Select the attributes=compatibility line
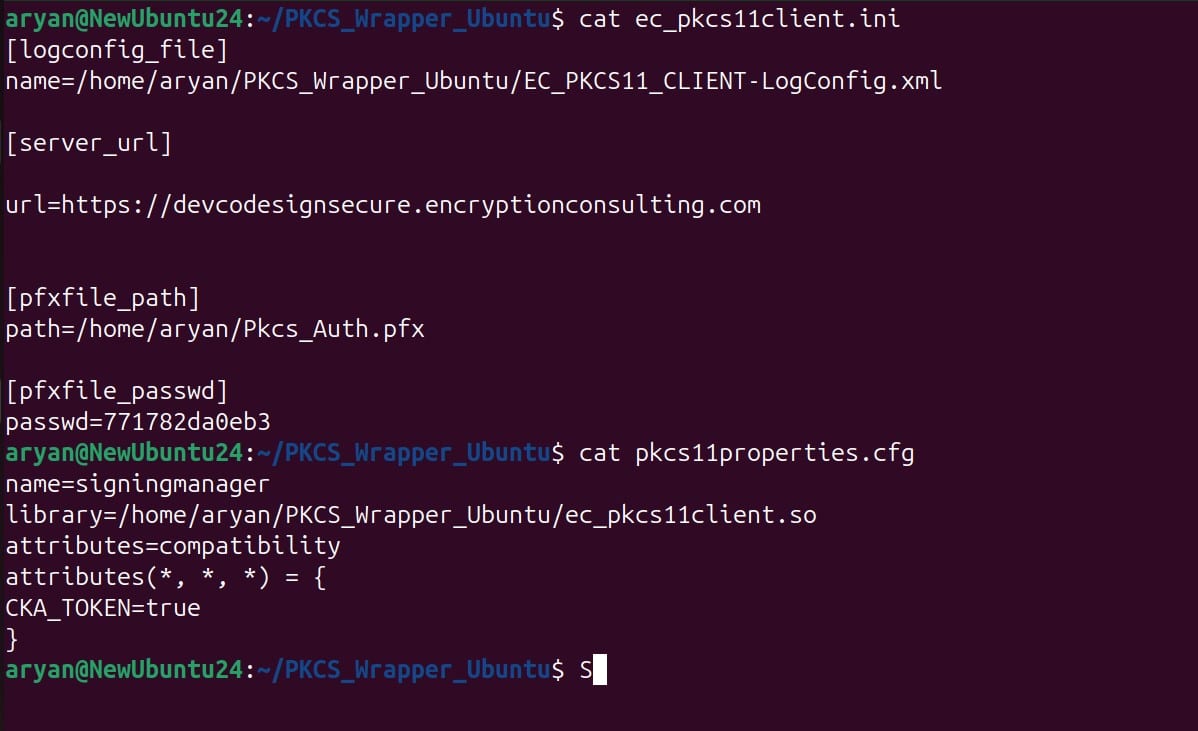The width and height of the screenshot is (1198, 731). pos(173,546)
